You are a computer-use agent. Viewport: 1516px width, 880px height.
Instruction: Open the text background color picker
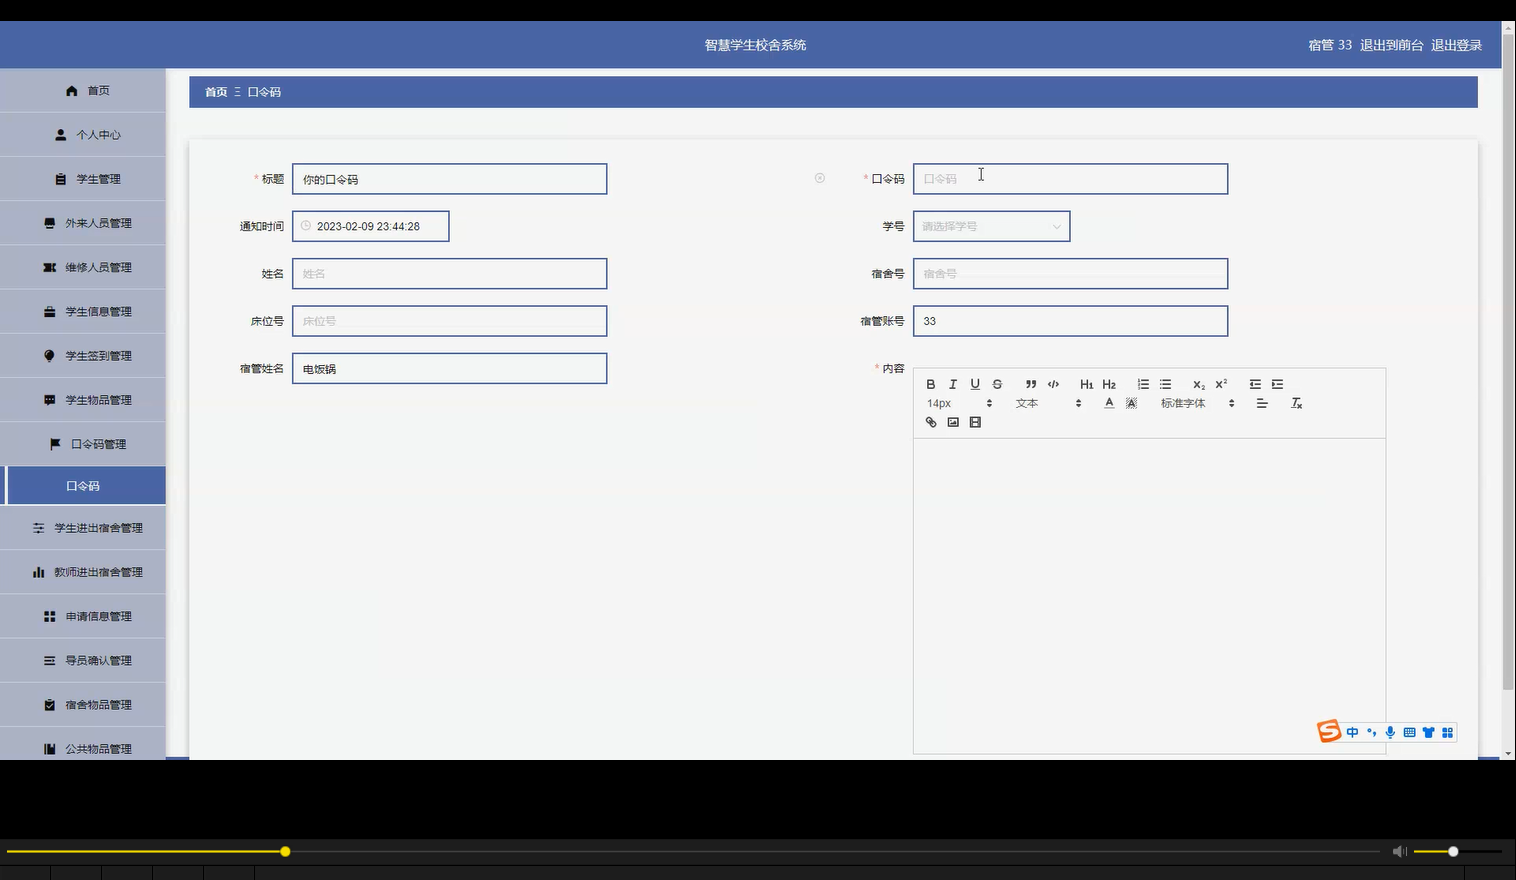point(1131,403)
